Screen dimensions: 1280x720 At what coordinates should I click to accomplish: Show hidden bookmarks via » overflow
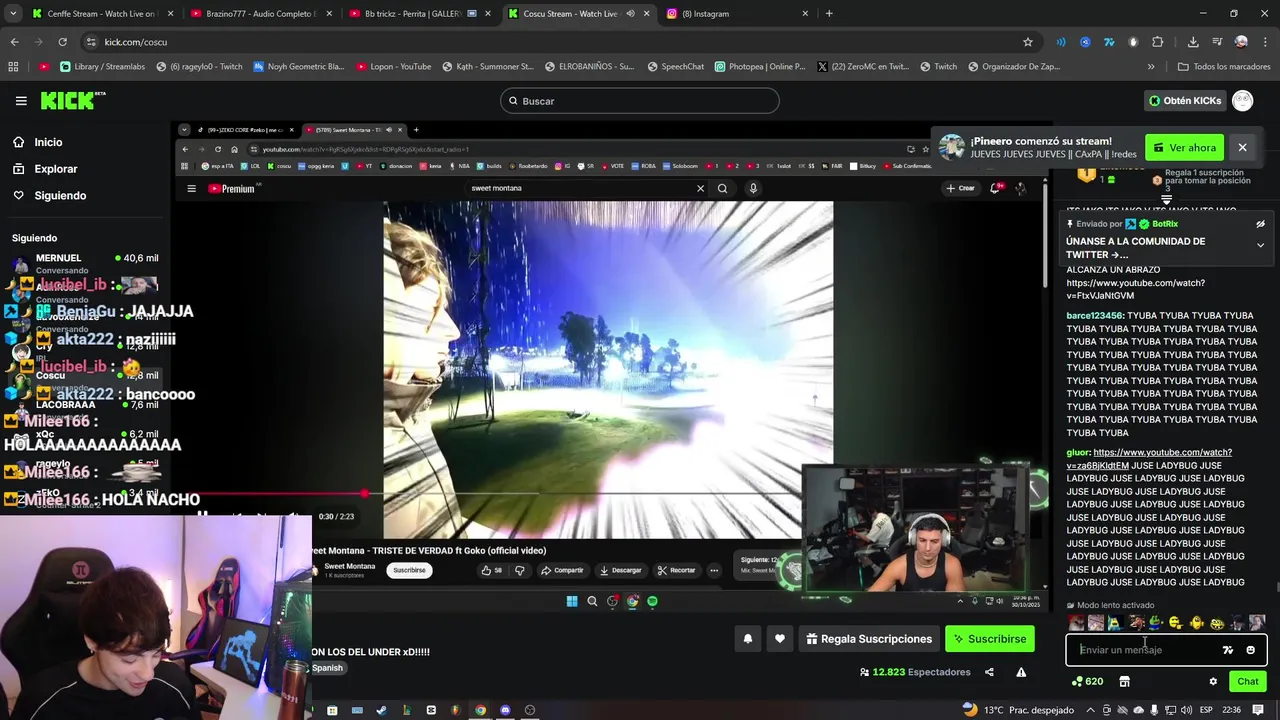[x=1151, y=67]
